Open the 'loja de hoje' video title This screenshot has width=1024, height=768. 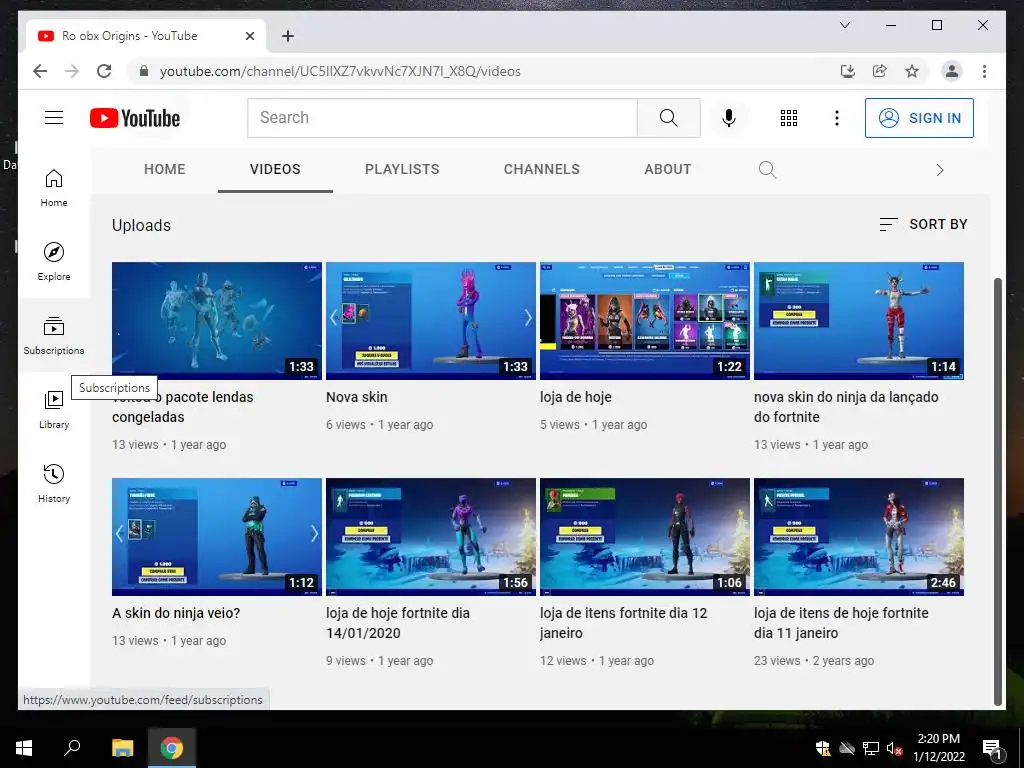pos(575,397)
